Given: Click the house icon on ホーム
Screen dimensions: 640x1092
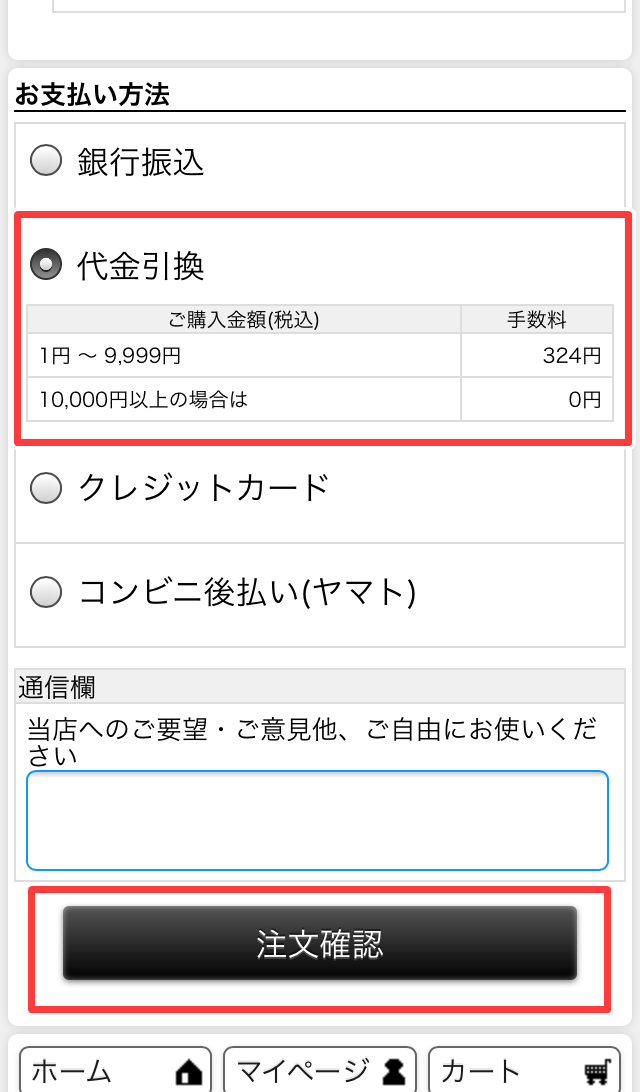Looking at the screenshot, I should coord(188,1072).
